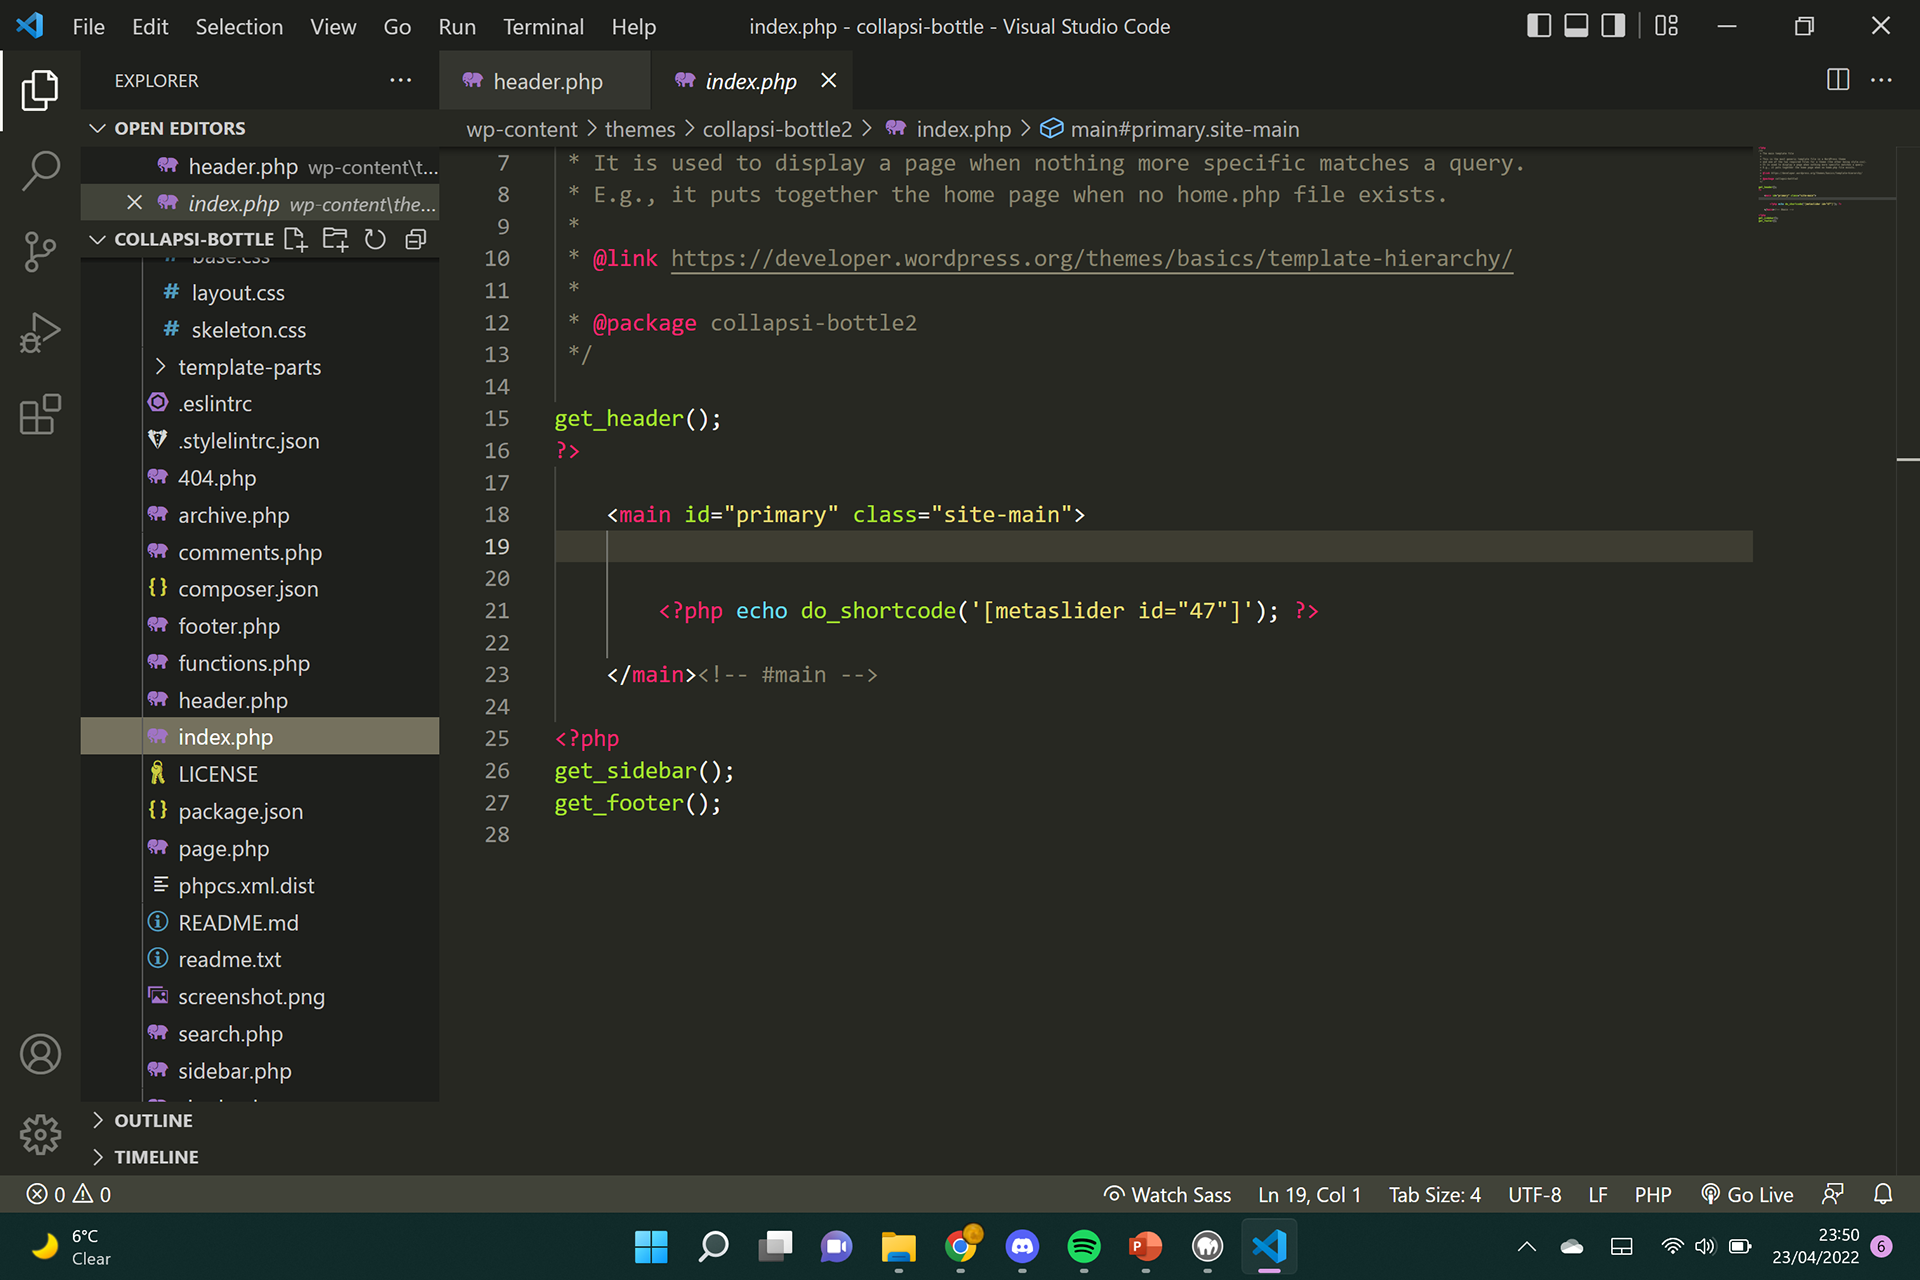Click the themes breadcrumb segment
The height and width of the screenshot is (1280, 1920).
point(640,129)
